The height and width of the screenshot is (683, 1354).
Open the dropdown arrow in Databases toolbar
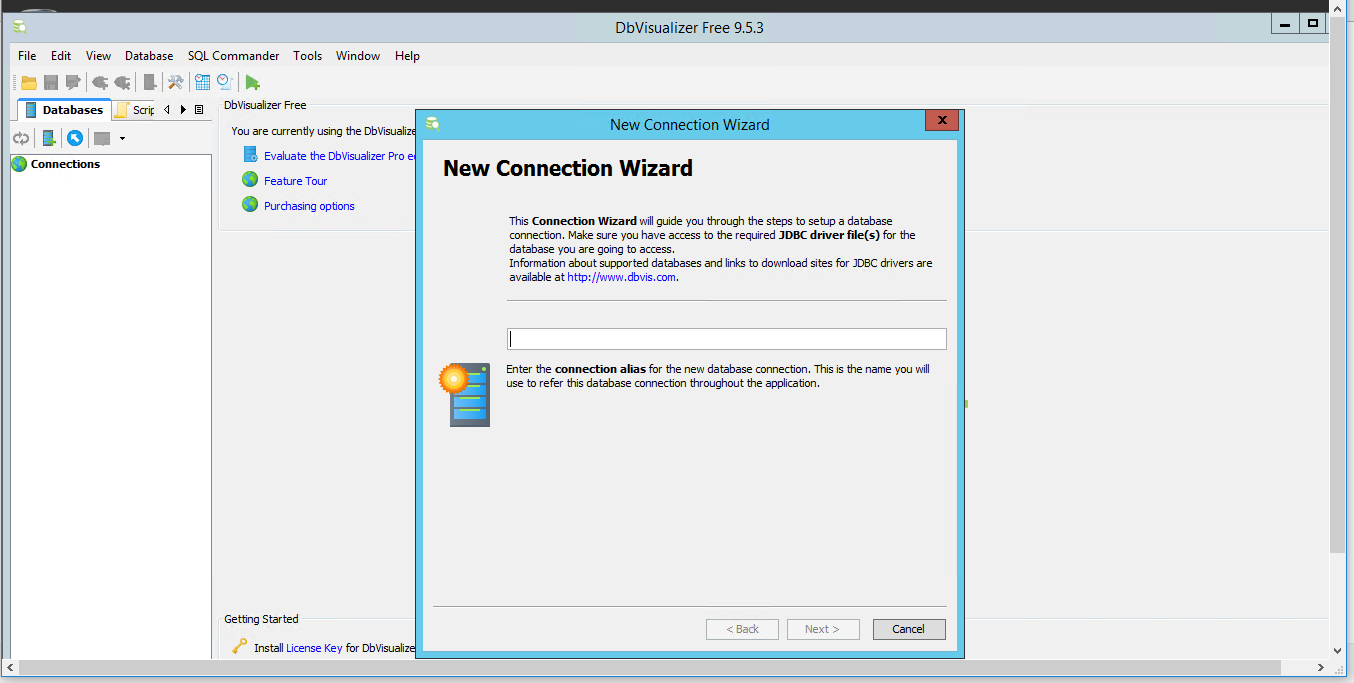point(122,138)
